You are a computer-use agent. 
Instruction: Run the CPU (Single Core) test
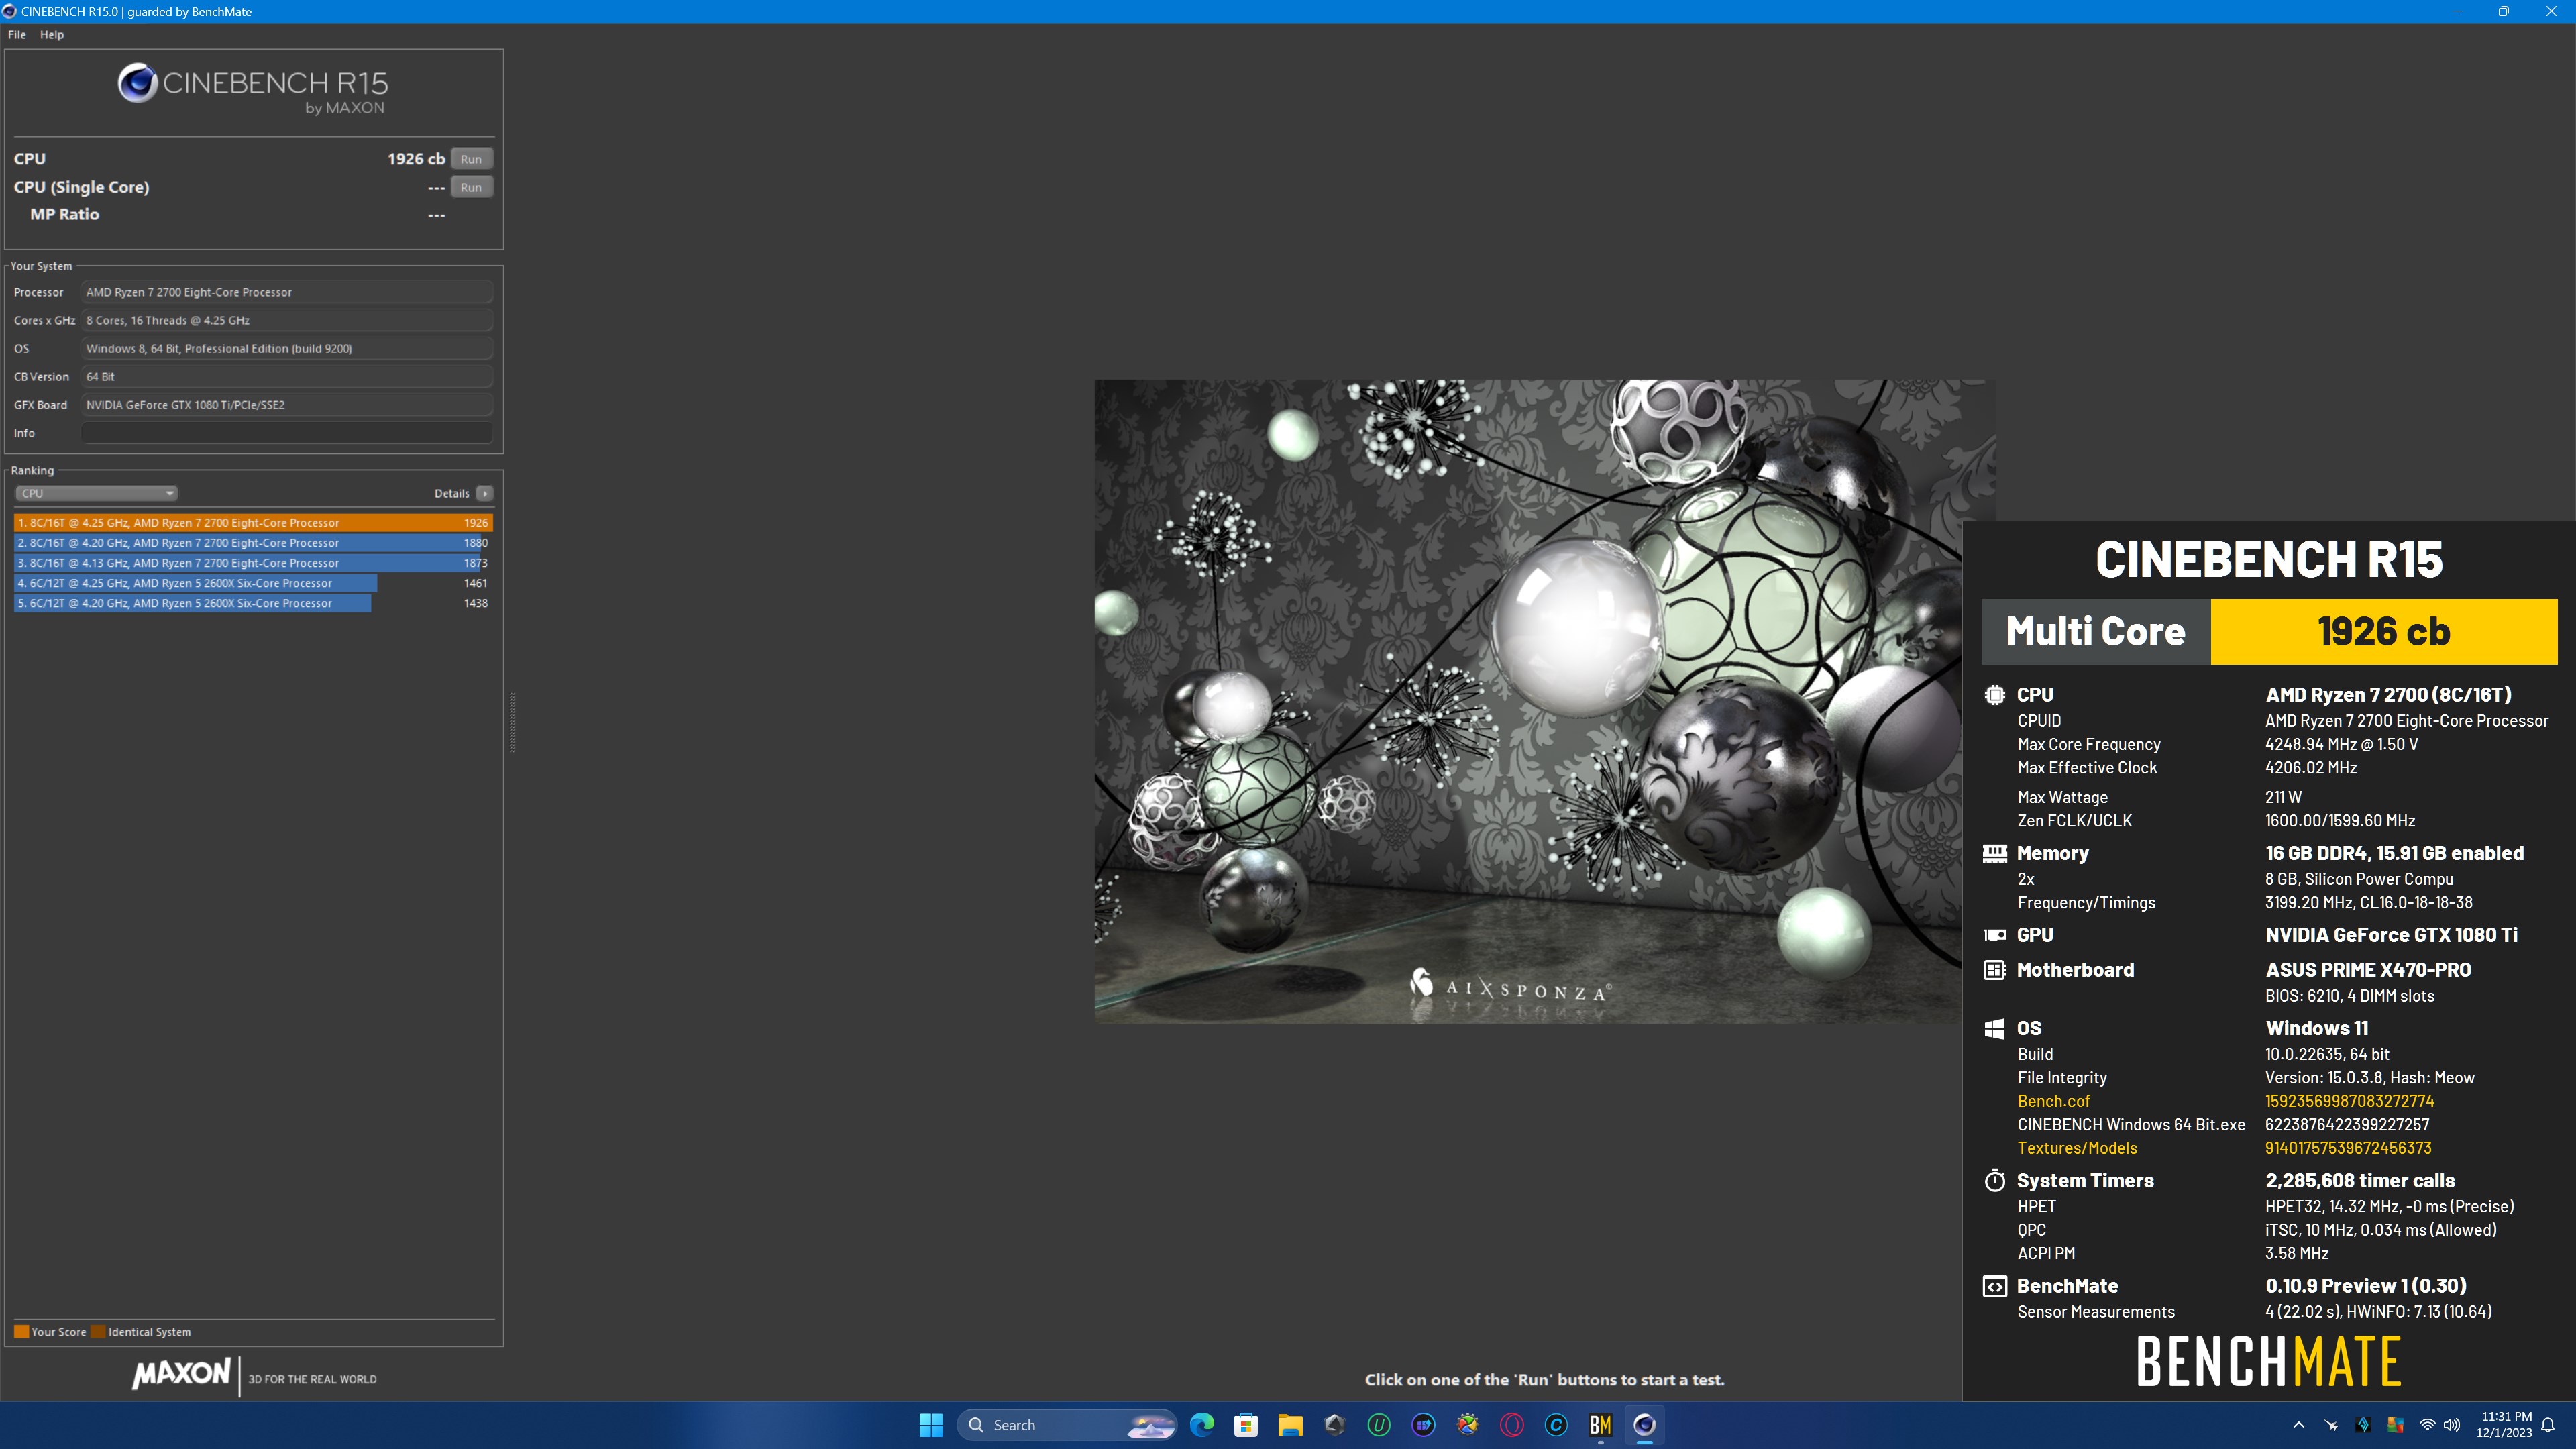click(471, 187)
